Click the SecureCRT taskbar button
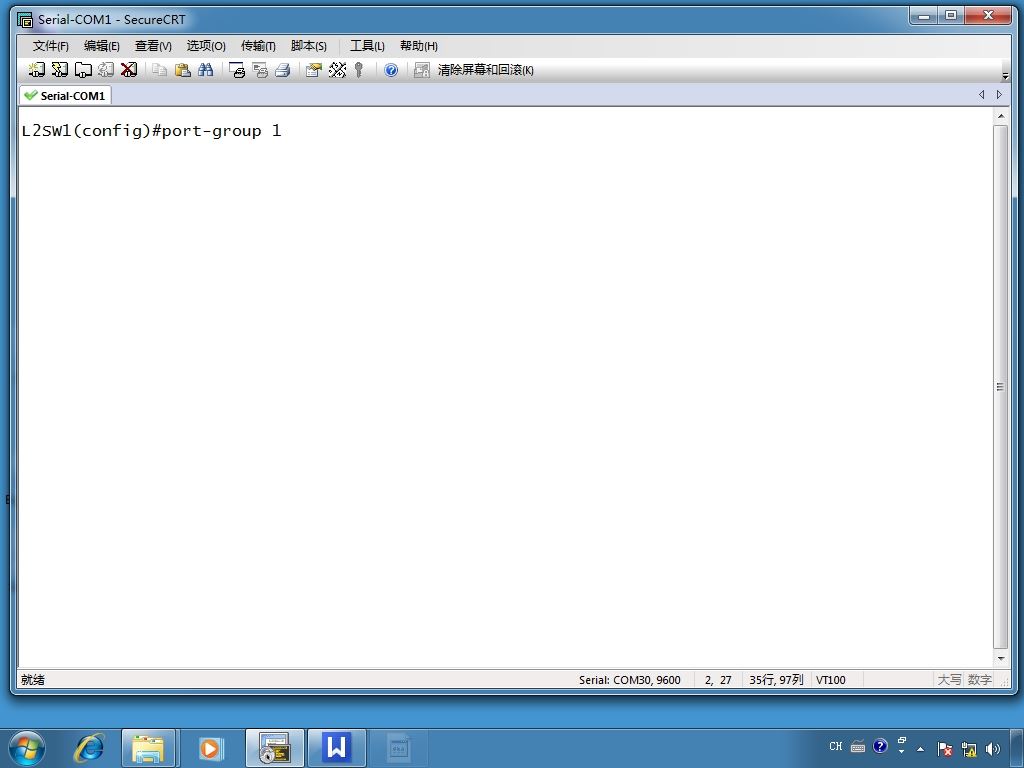The width and height of the screenshot is (1024, 768). (x=275, y=748)
